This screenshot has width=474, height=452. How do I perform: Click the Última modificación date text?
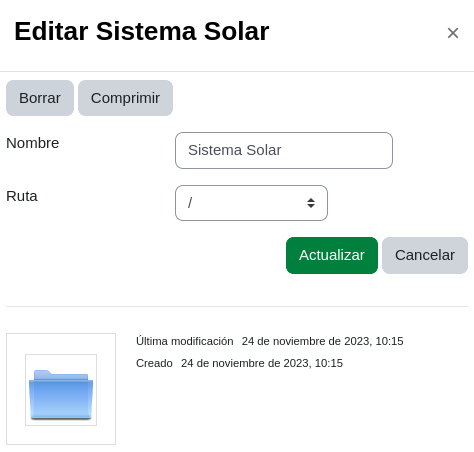click(322, 341)
